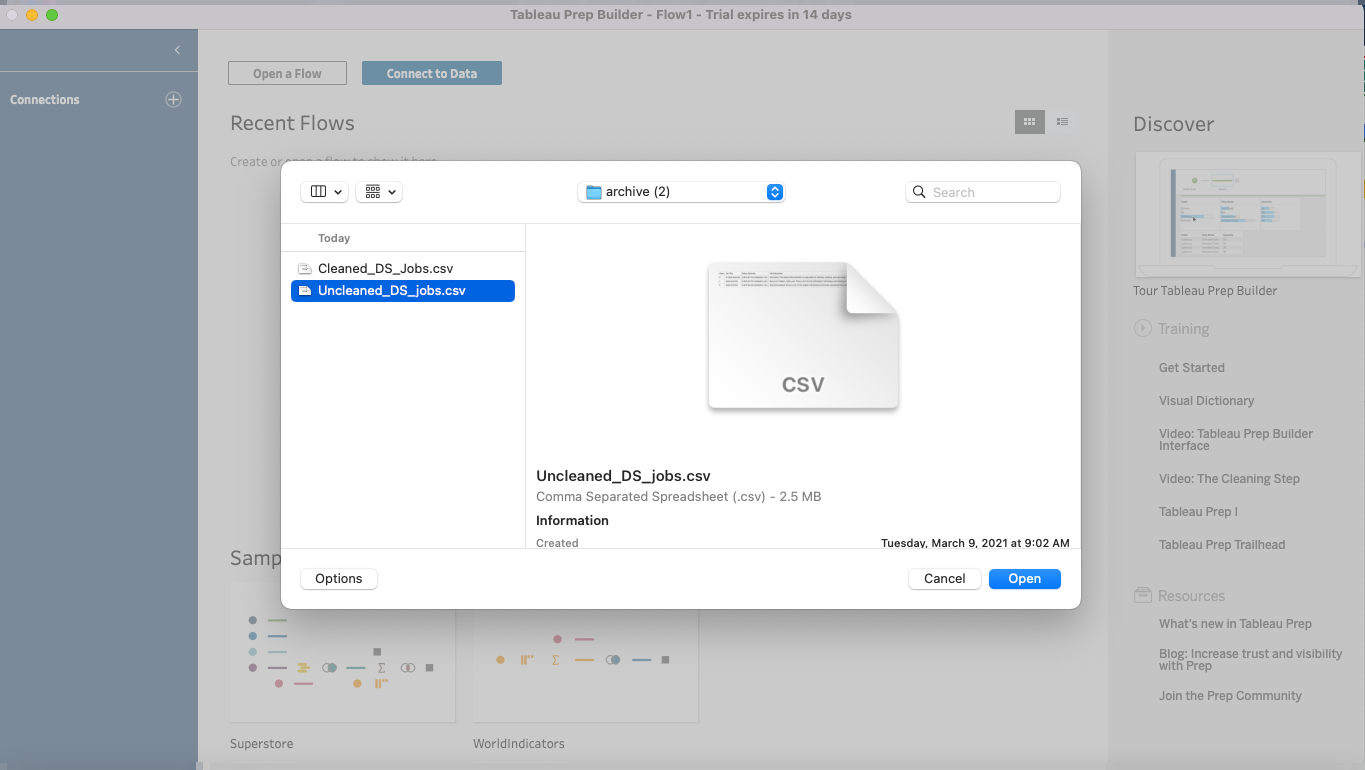Screen dimensions: 1365x770
Task: Open group-by icon options dropdown
Action: pyautogui.click(x=379, y=192)
